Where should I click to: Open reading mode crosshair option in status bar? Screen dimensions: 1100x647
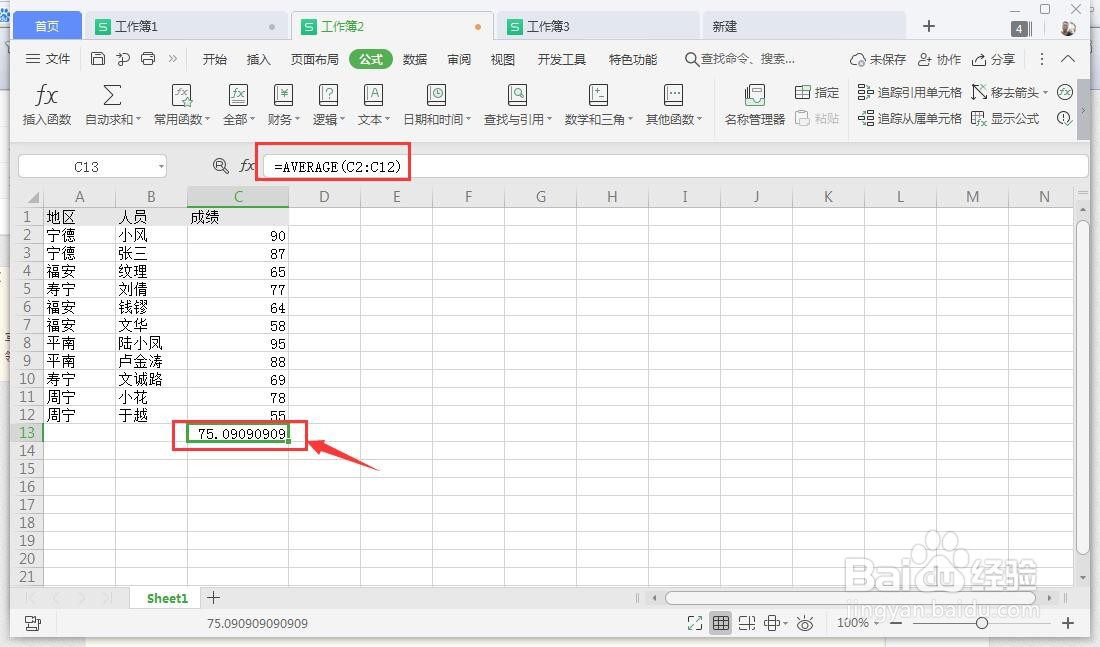pos(775,622)
